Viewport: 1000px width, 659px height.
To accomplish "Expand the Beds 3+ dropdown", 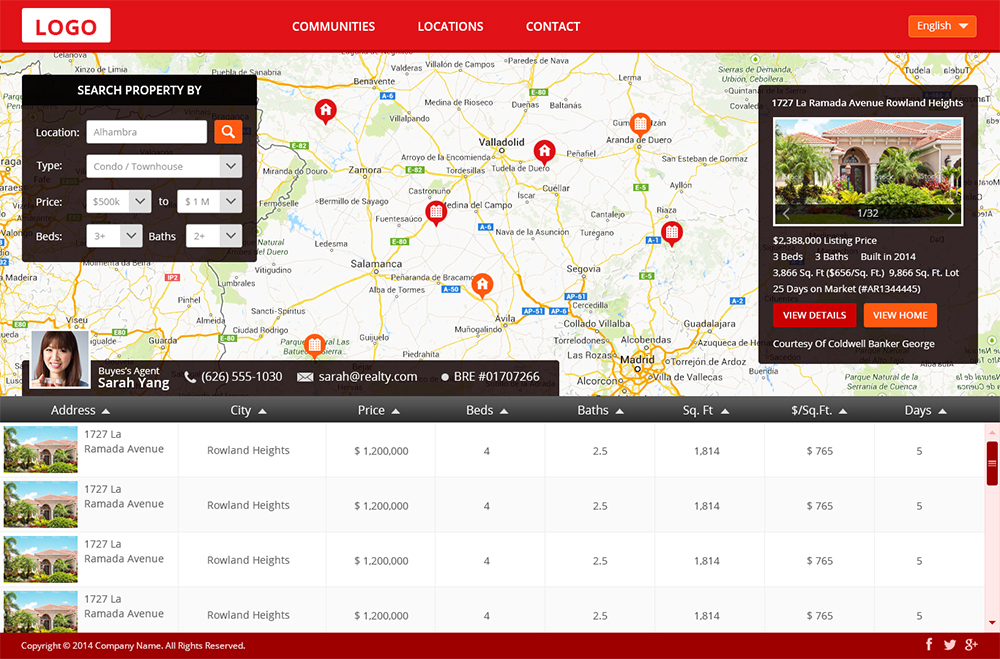I will pyautogui.click(x=114, y=236).
